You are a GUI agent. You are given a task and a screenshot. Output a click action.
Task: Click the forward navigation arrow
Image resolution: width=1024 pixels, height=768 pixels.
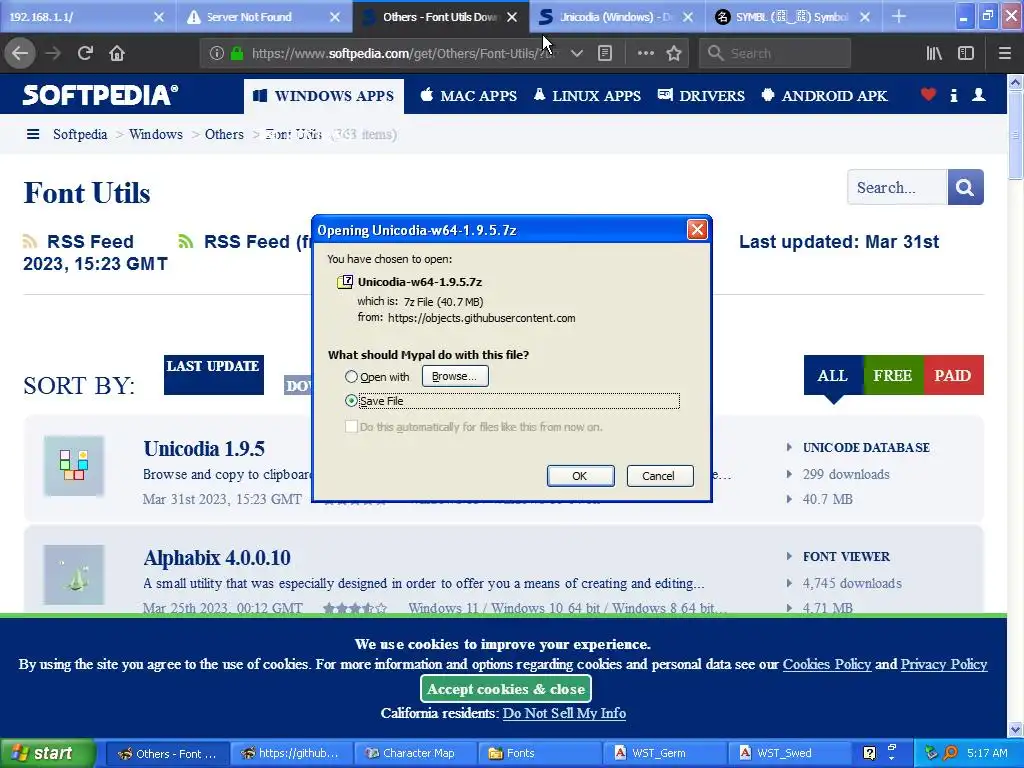53,54
